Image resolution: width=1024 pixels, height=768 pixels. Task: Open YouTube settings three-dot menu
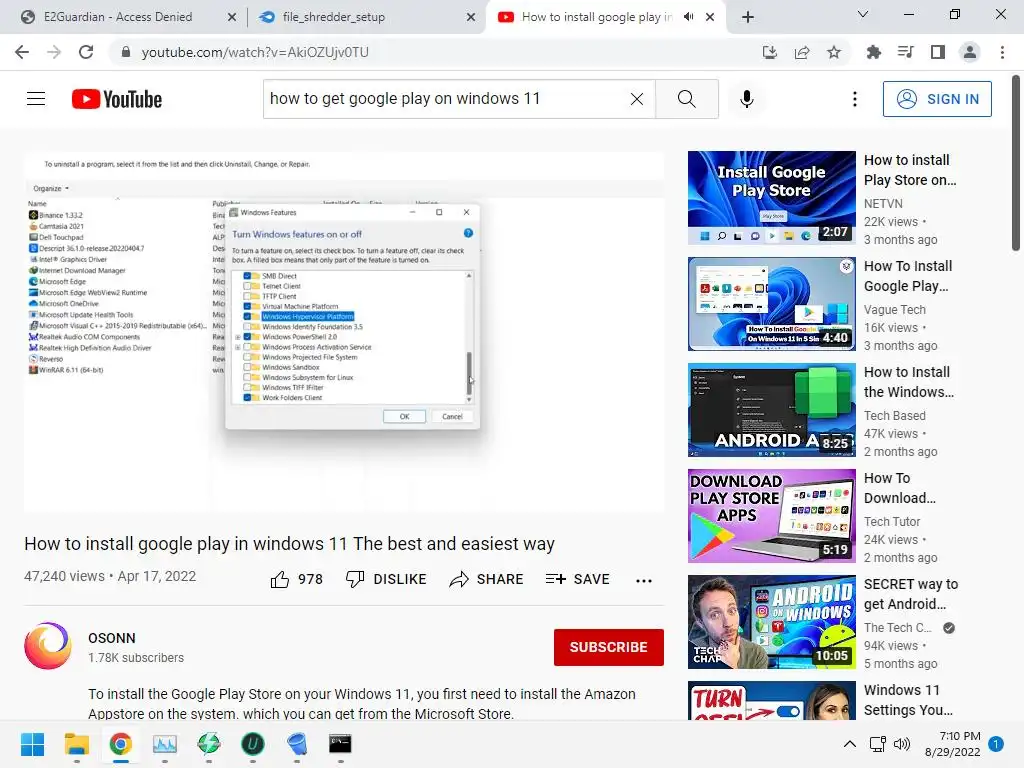click(x=855, y=99)
